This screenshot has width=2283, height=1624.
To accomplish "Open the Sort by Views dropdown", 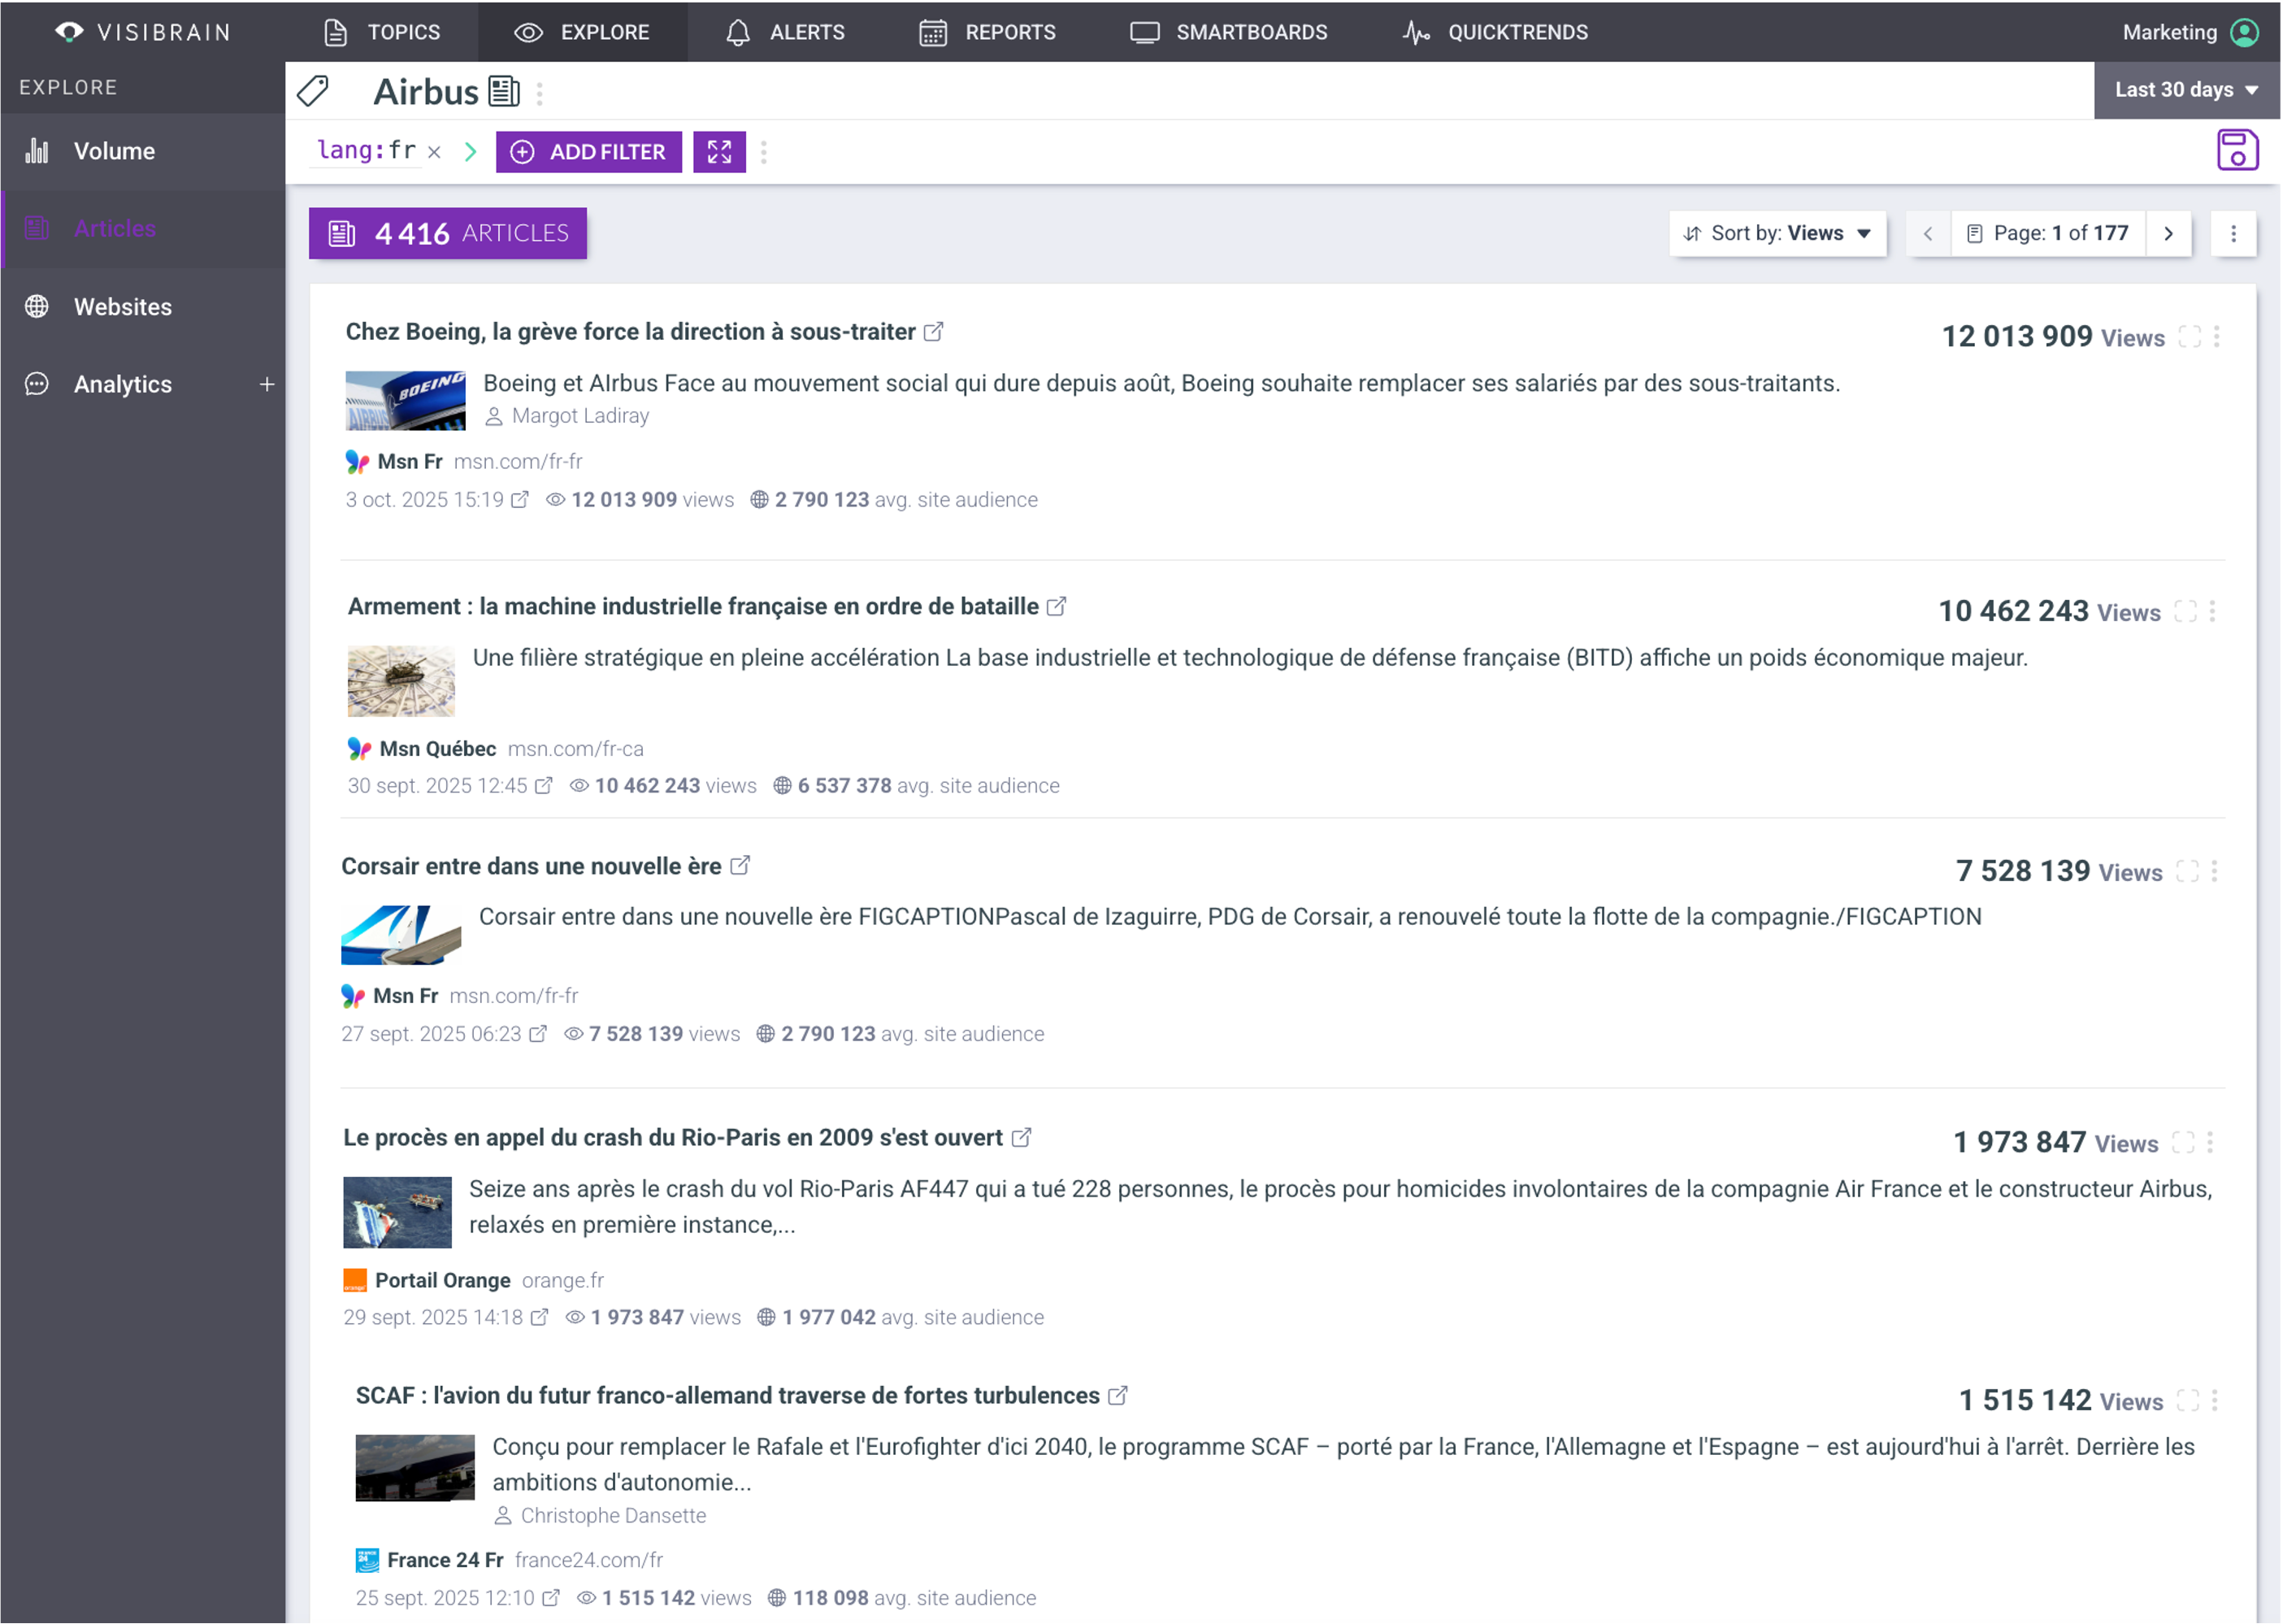I will pos(1778,233).
